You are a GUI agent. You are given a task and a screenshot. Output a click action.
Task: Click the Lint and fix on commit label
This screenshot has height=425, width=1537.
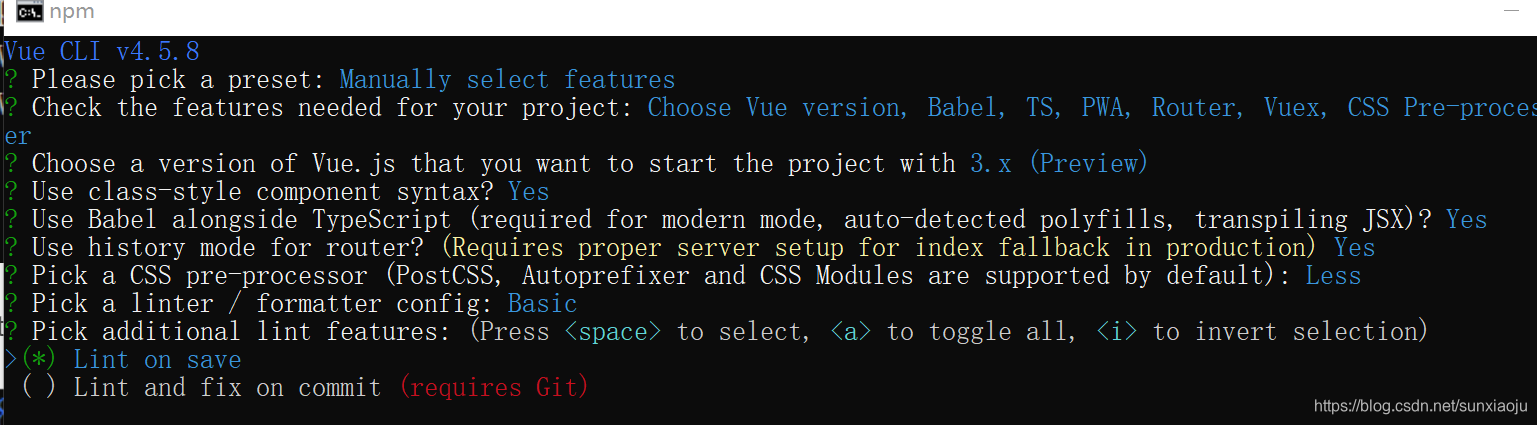pyautogui.click(x=228, y=388)
